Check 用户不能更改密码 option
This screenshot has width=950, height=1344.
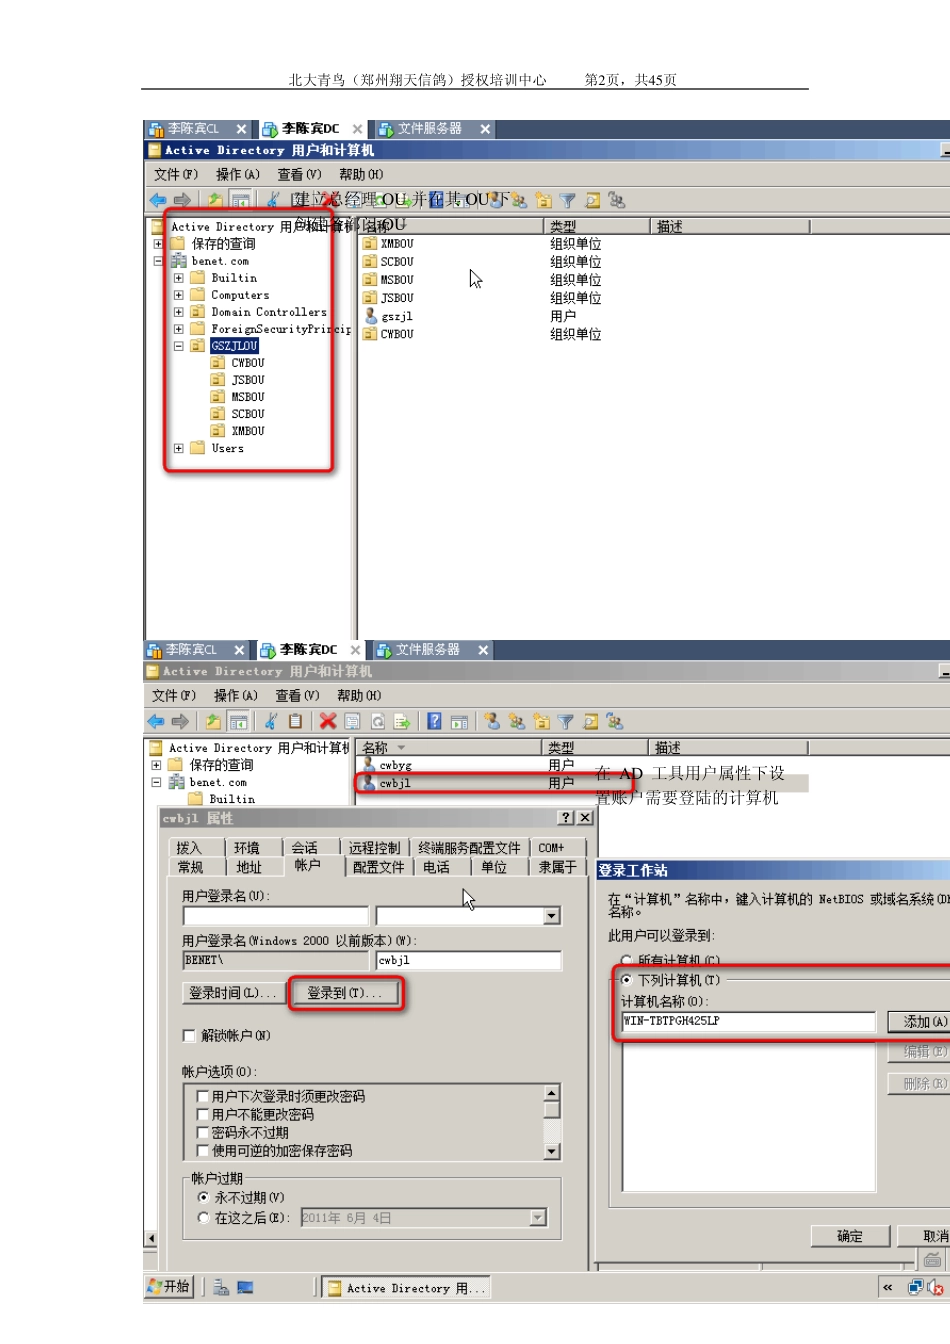[x=203, y=1114]
